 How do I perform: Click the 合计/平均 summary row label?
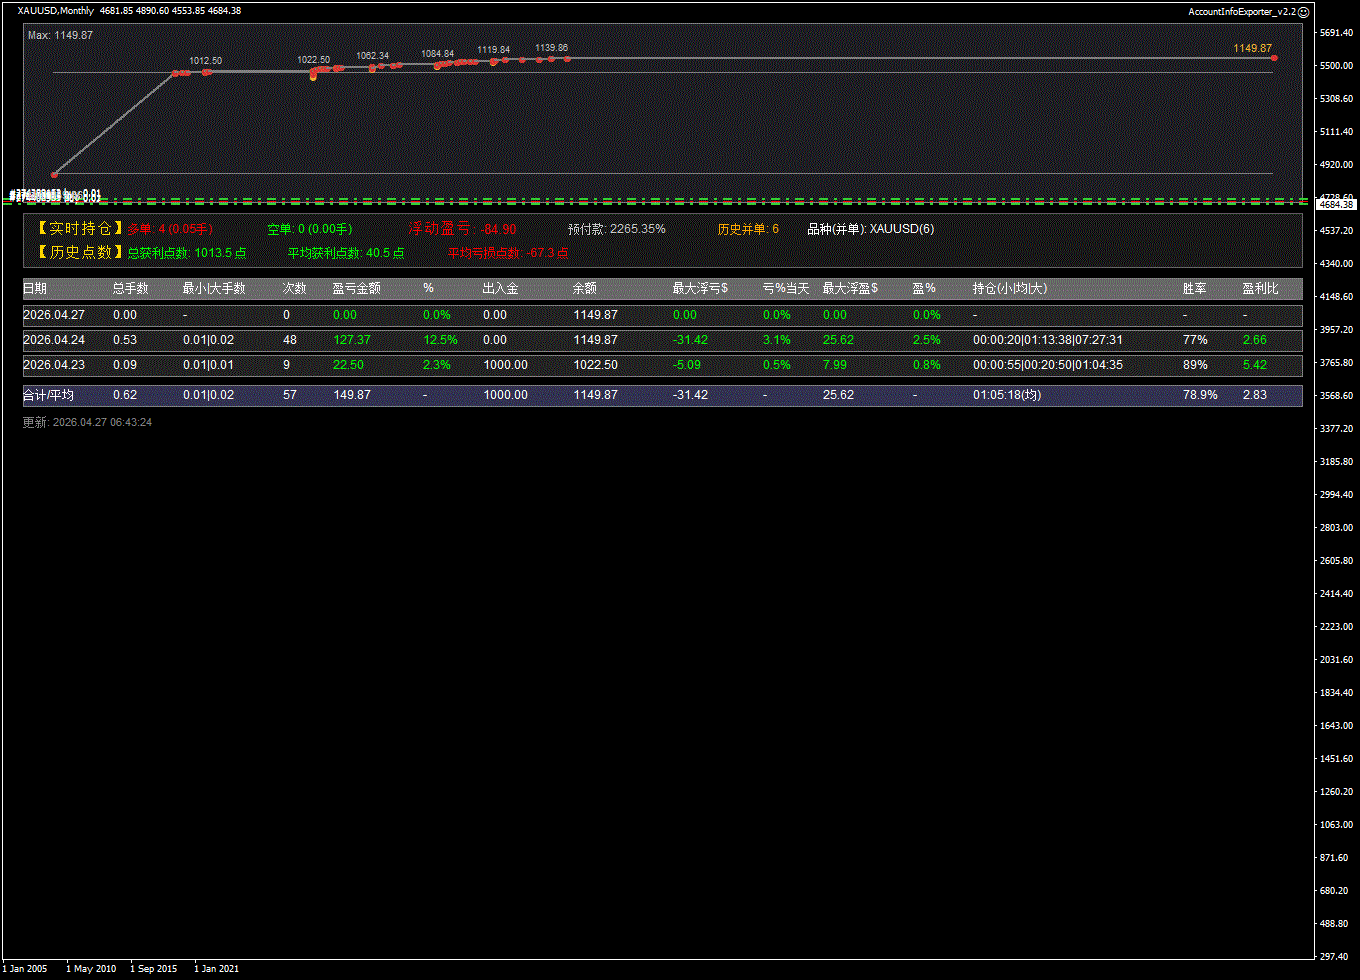pos(48,395)
